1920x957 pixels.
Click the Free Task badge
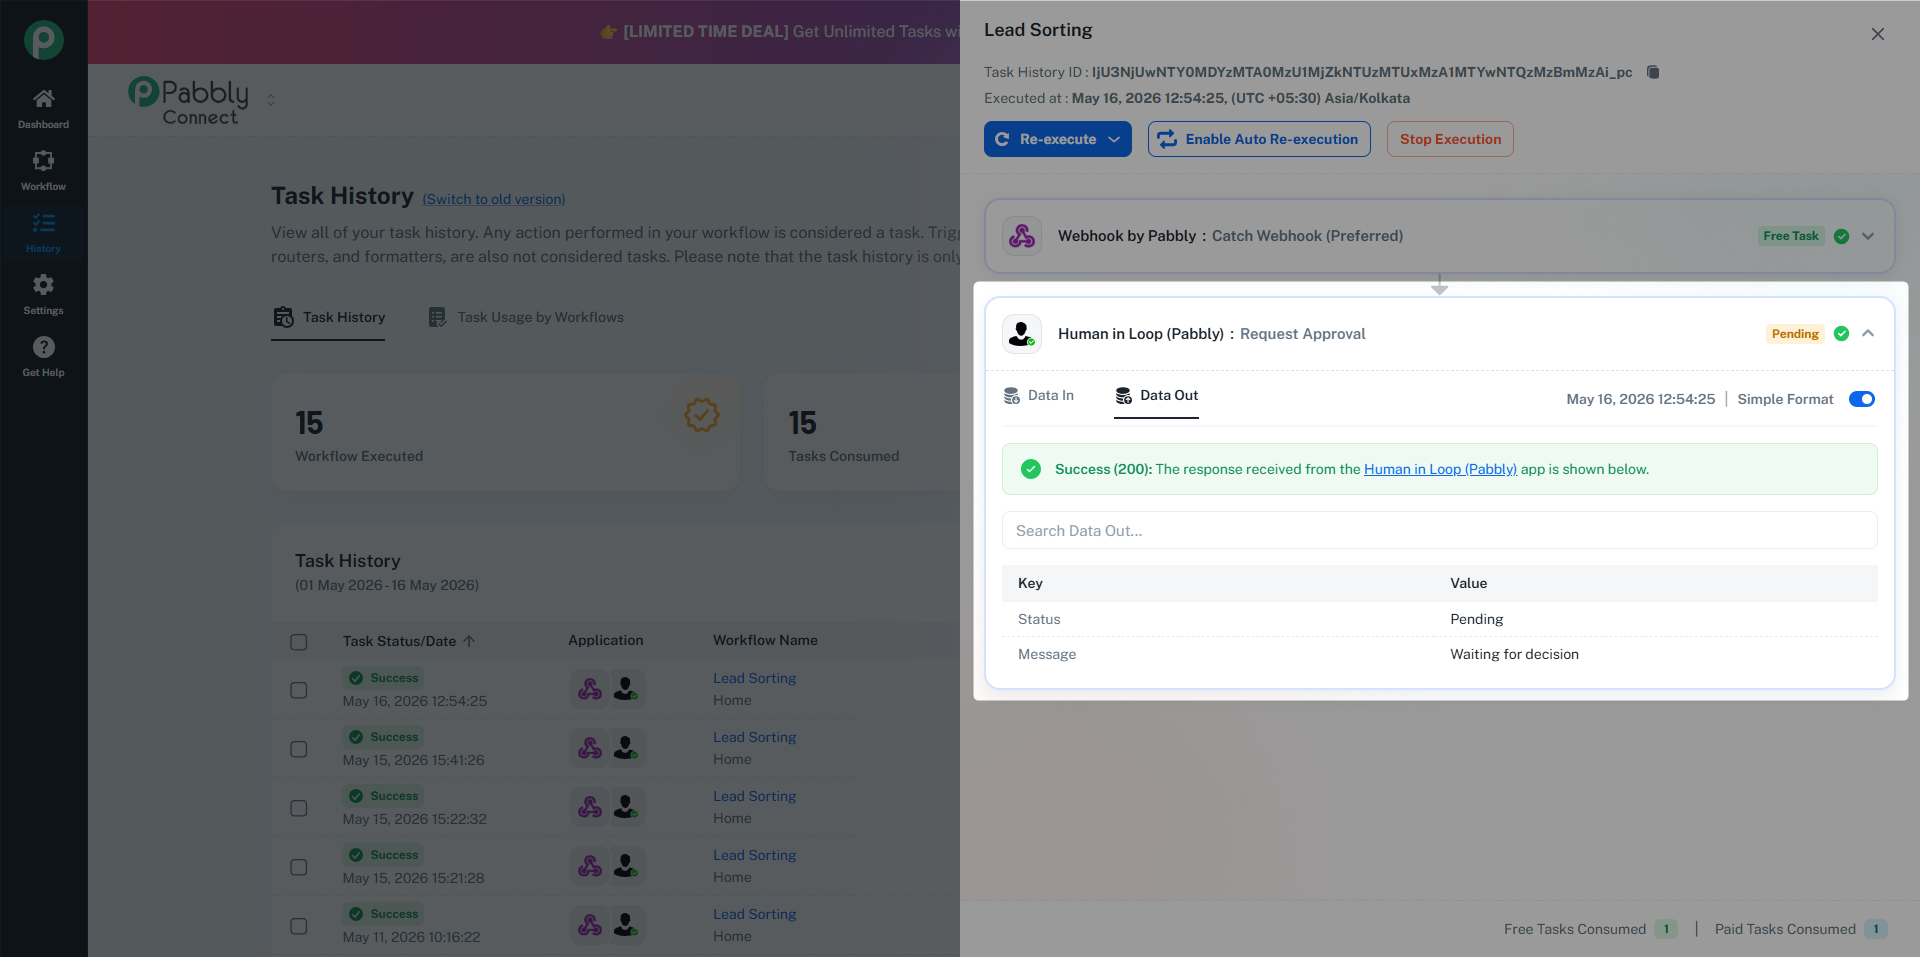(x=1791, y=236)
